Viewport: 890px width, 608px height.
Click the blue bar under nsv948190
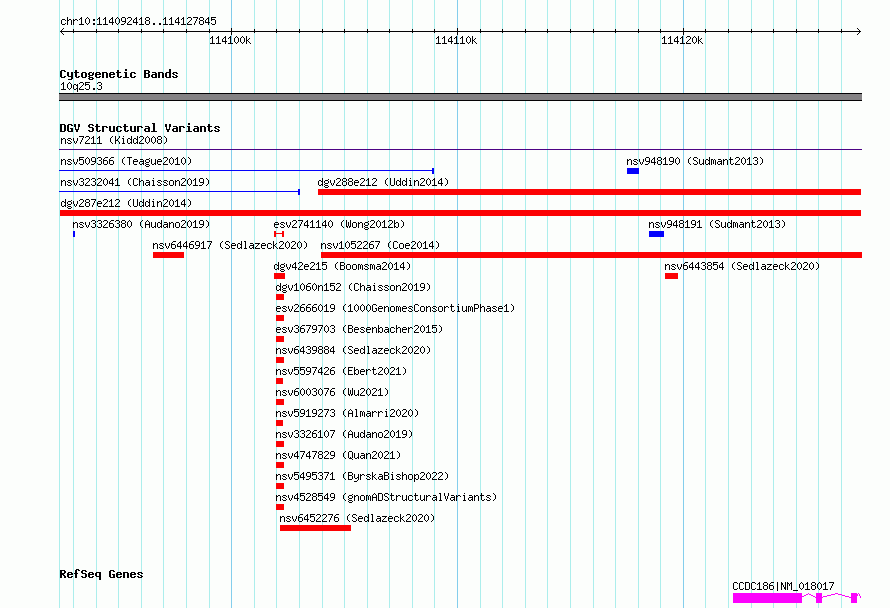(633, 171)
